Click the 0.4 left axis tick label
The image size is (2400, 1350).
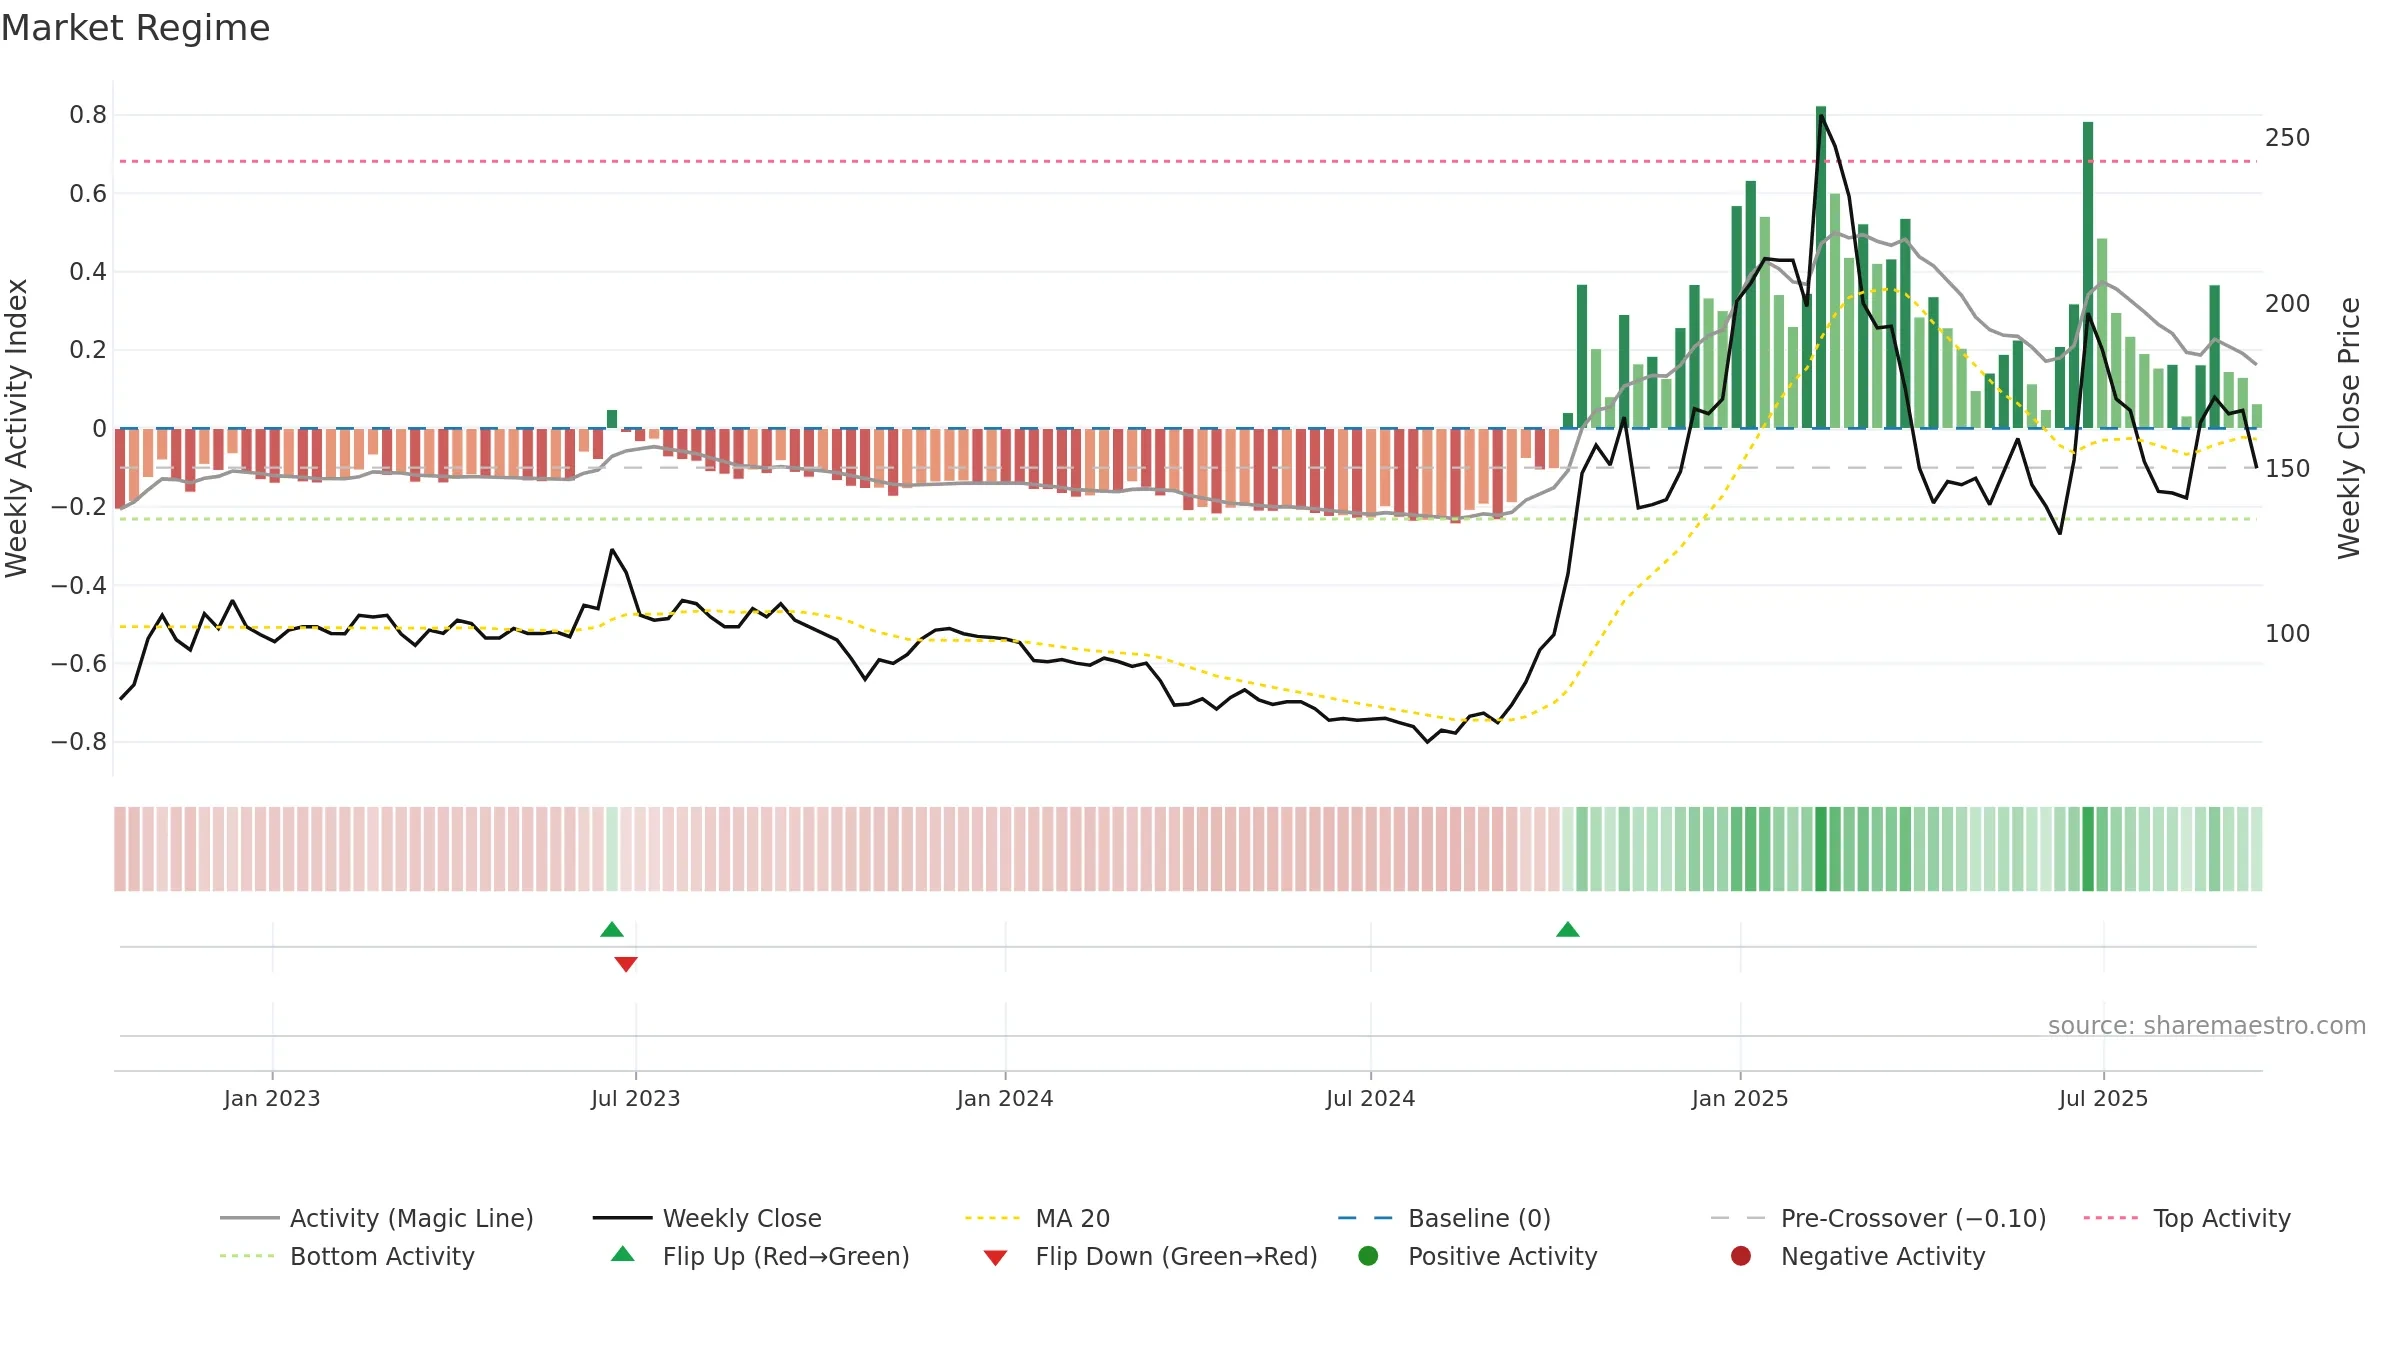pyautogui.click(x=88, y=272)
